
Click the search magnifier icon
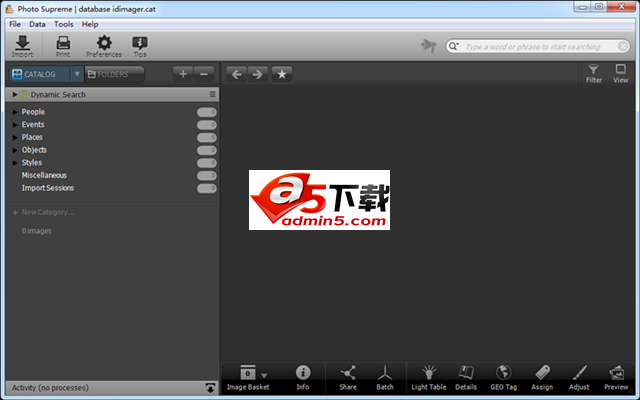(x=453, y=46)
